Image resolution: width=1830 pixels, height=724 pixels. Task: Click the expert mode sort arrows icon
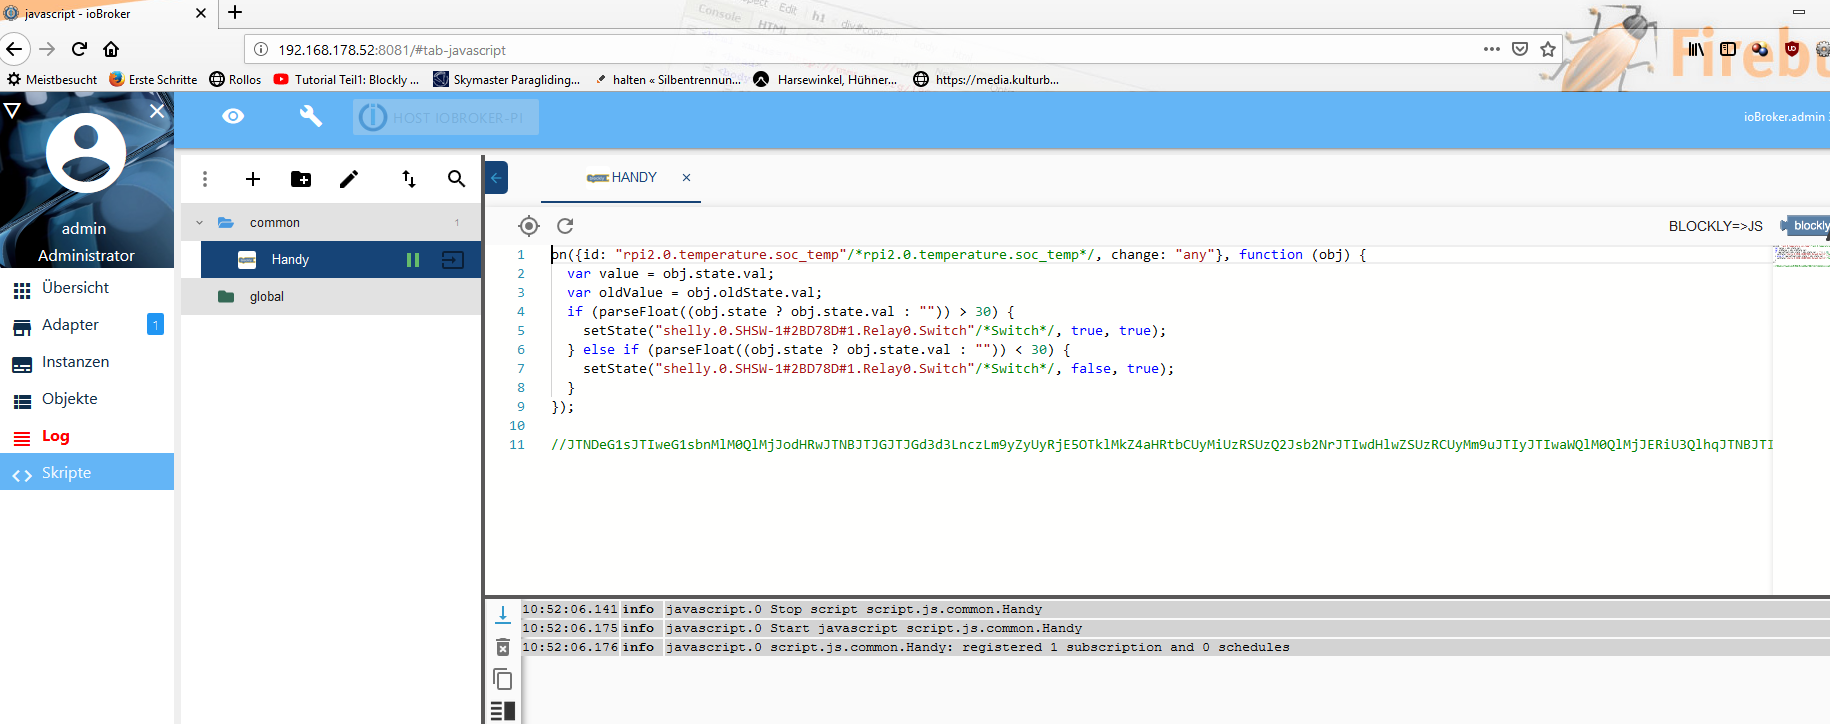(408, 179)
